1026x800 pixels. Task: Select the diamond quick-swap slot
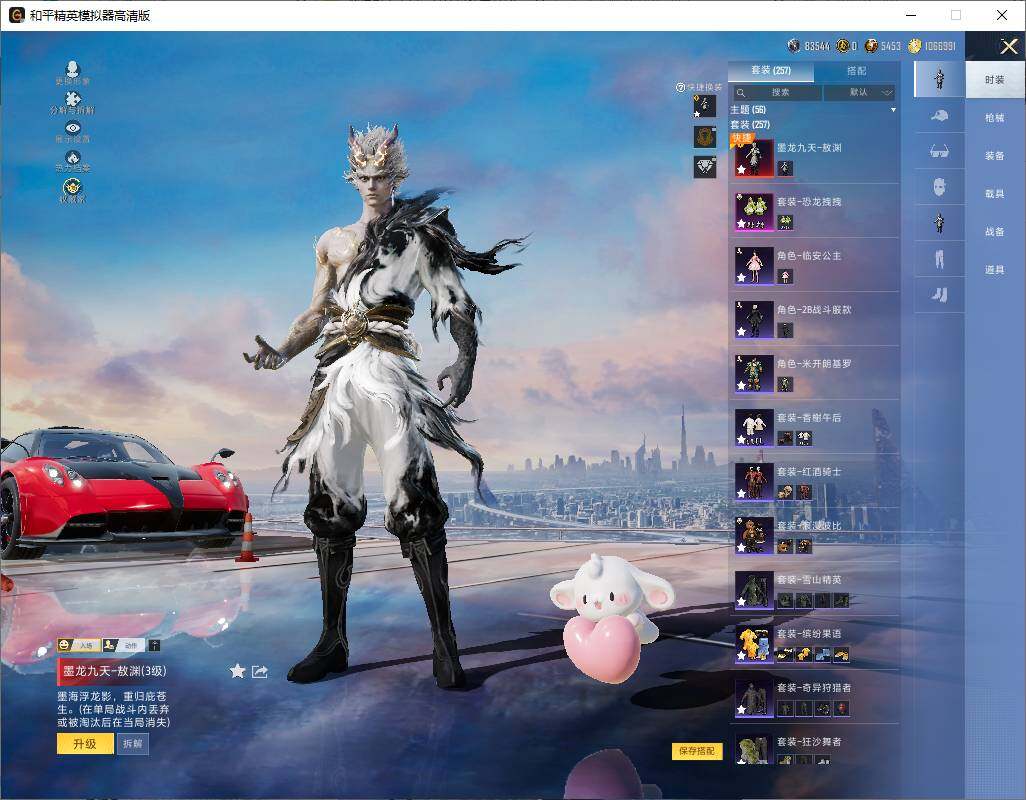(x=705, y=167)
